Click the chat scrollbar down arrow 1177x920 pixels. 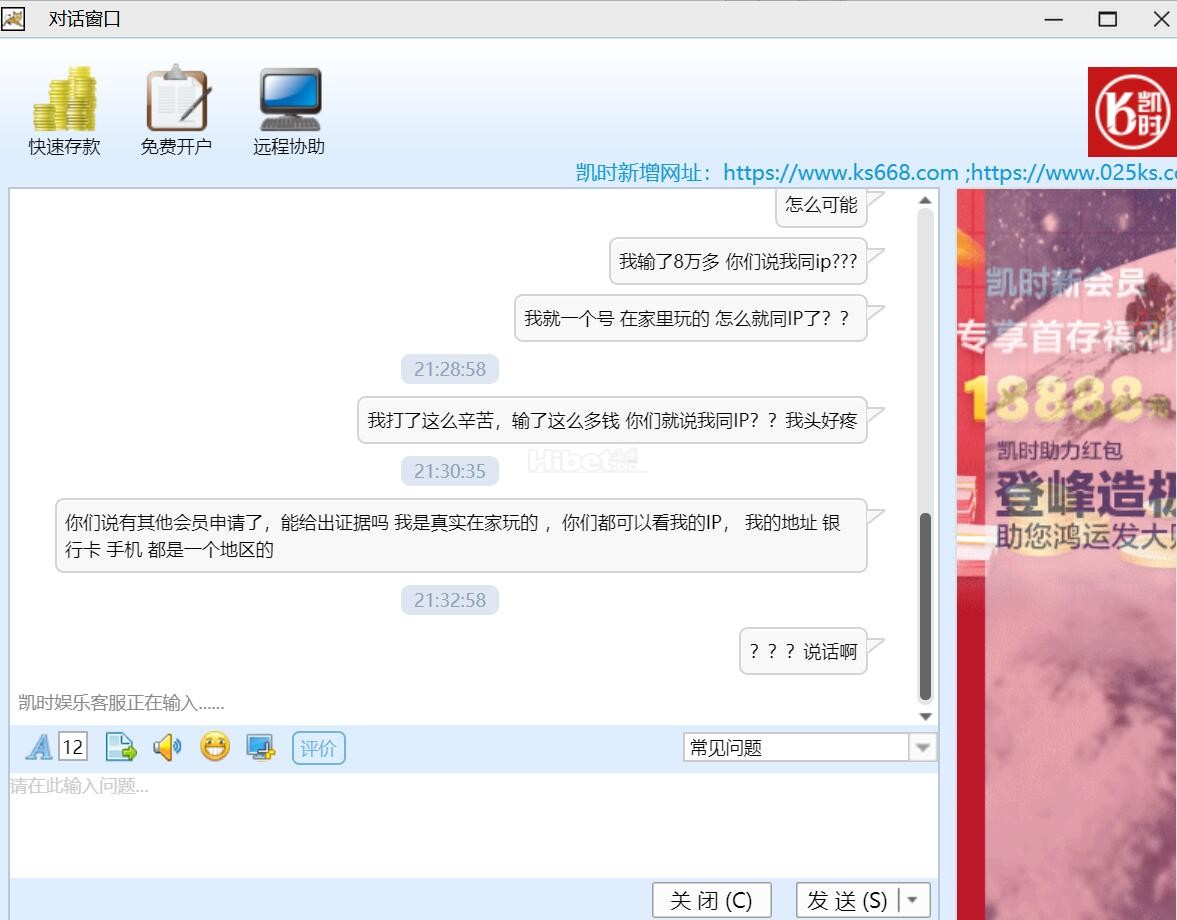[x=925, y=716]
